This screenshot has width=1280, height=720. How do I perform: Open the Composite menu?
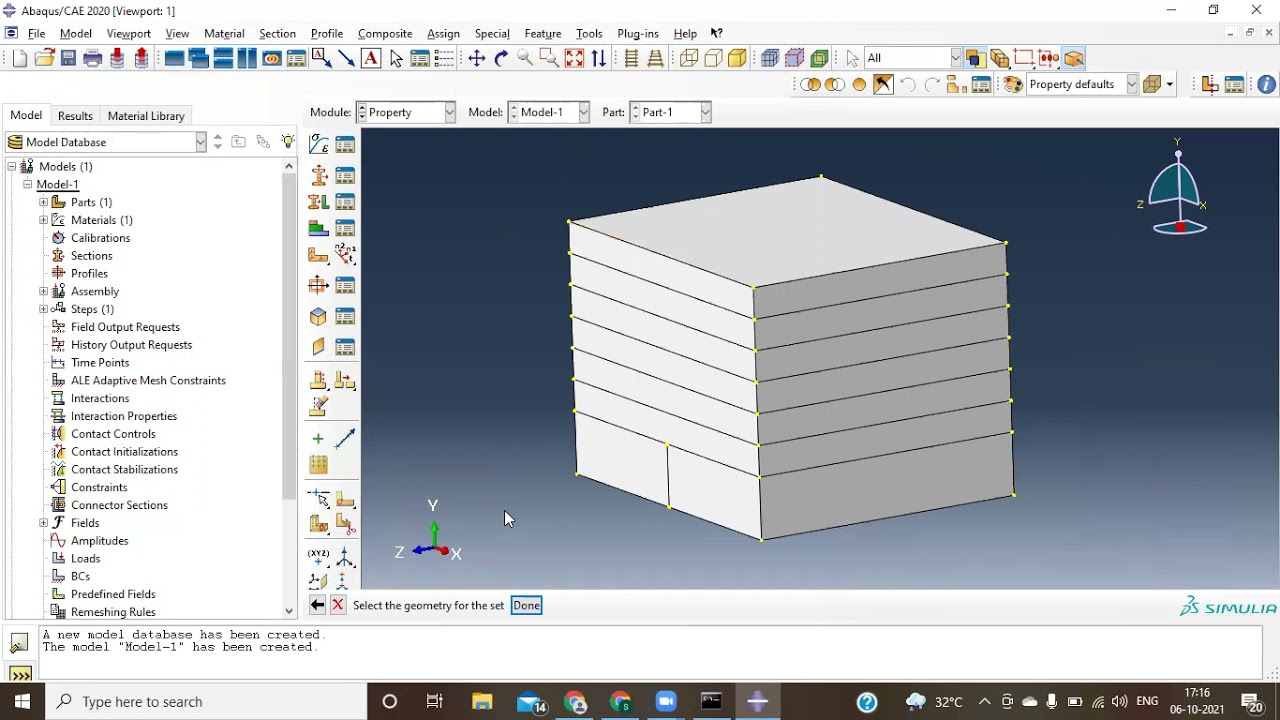coord(385,34)
